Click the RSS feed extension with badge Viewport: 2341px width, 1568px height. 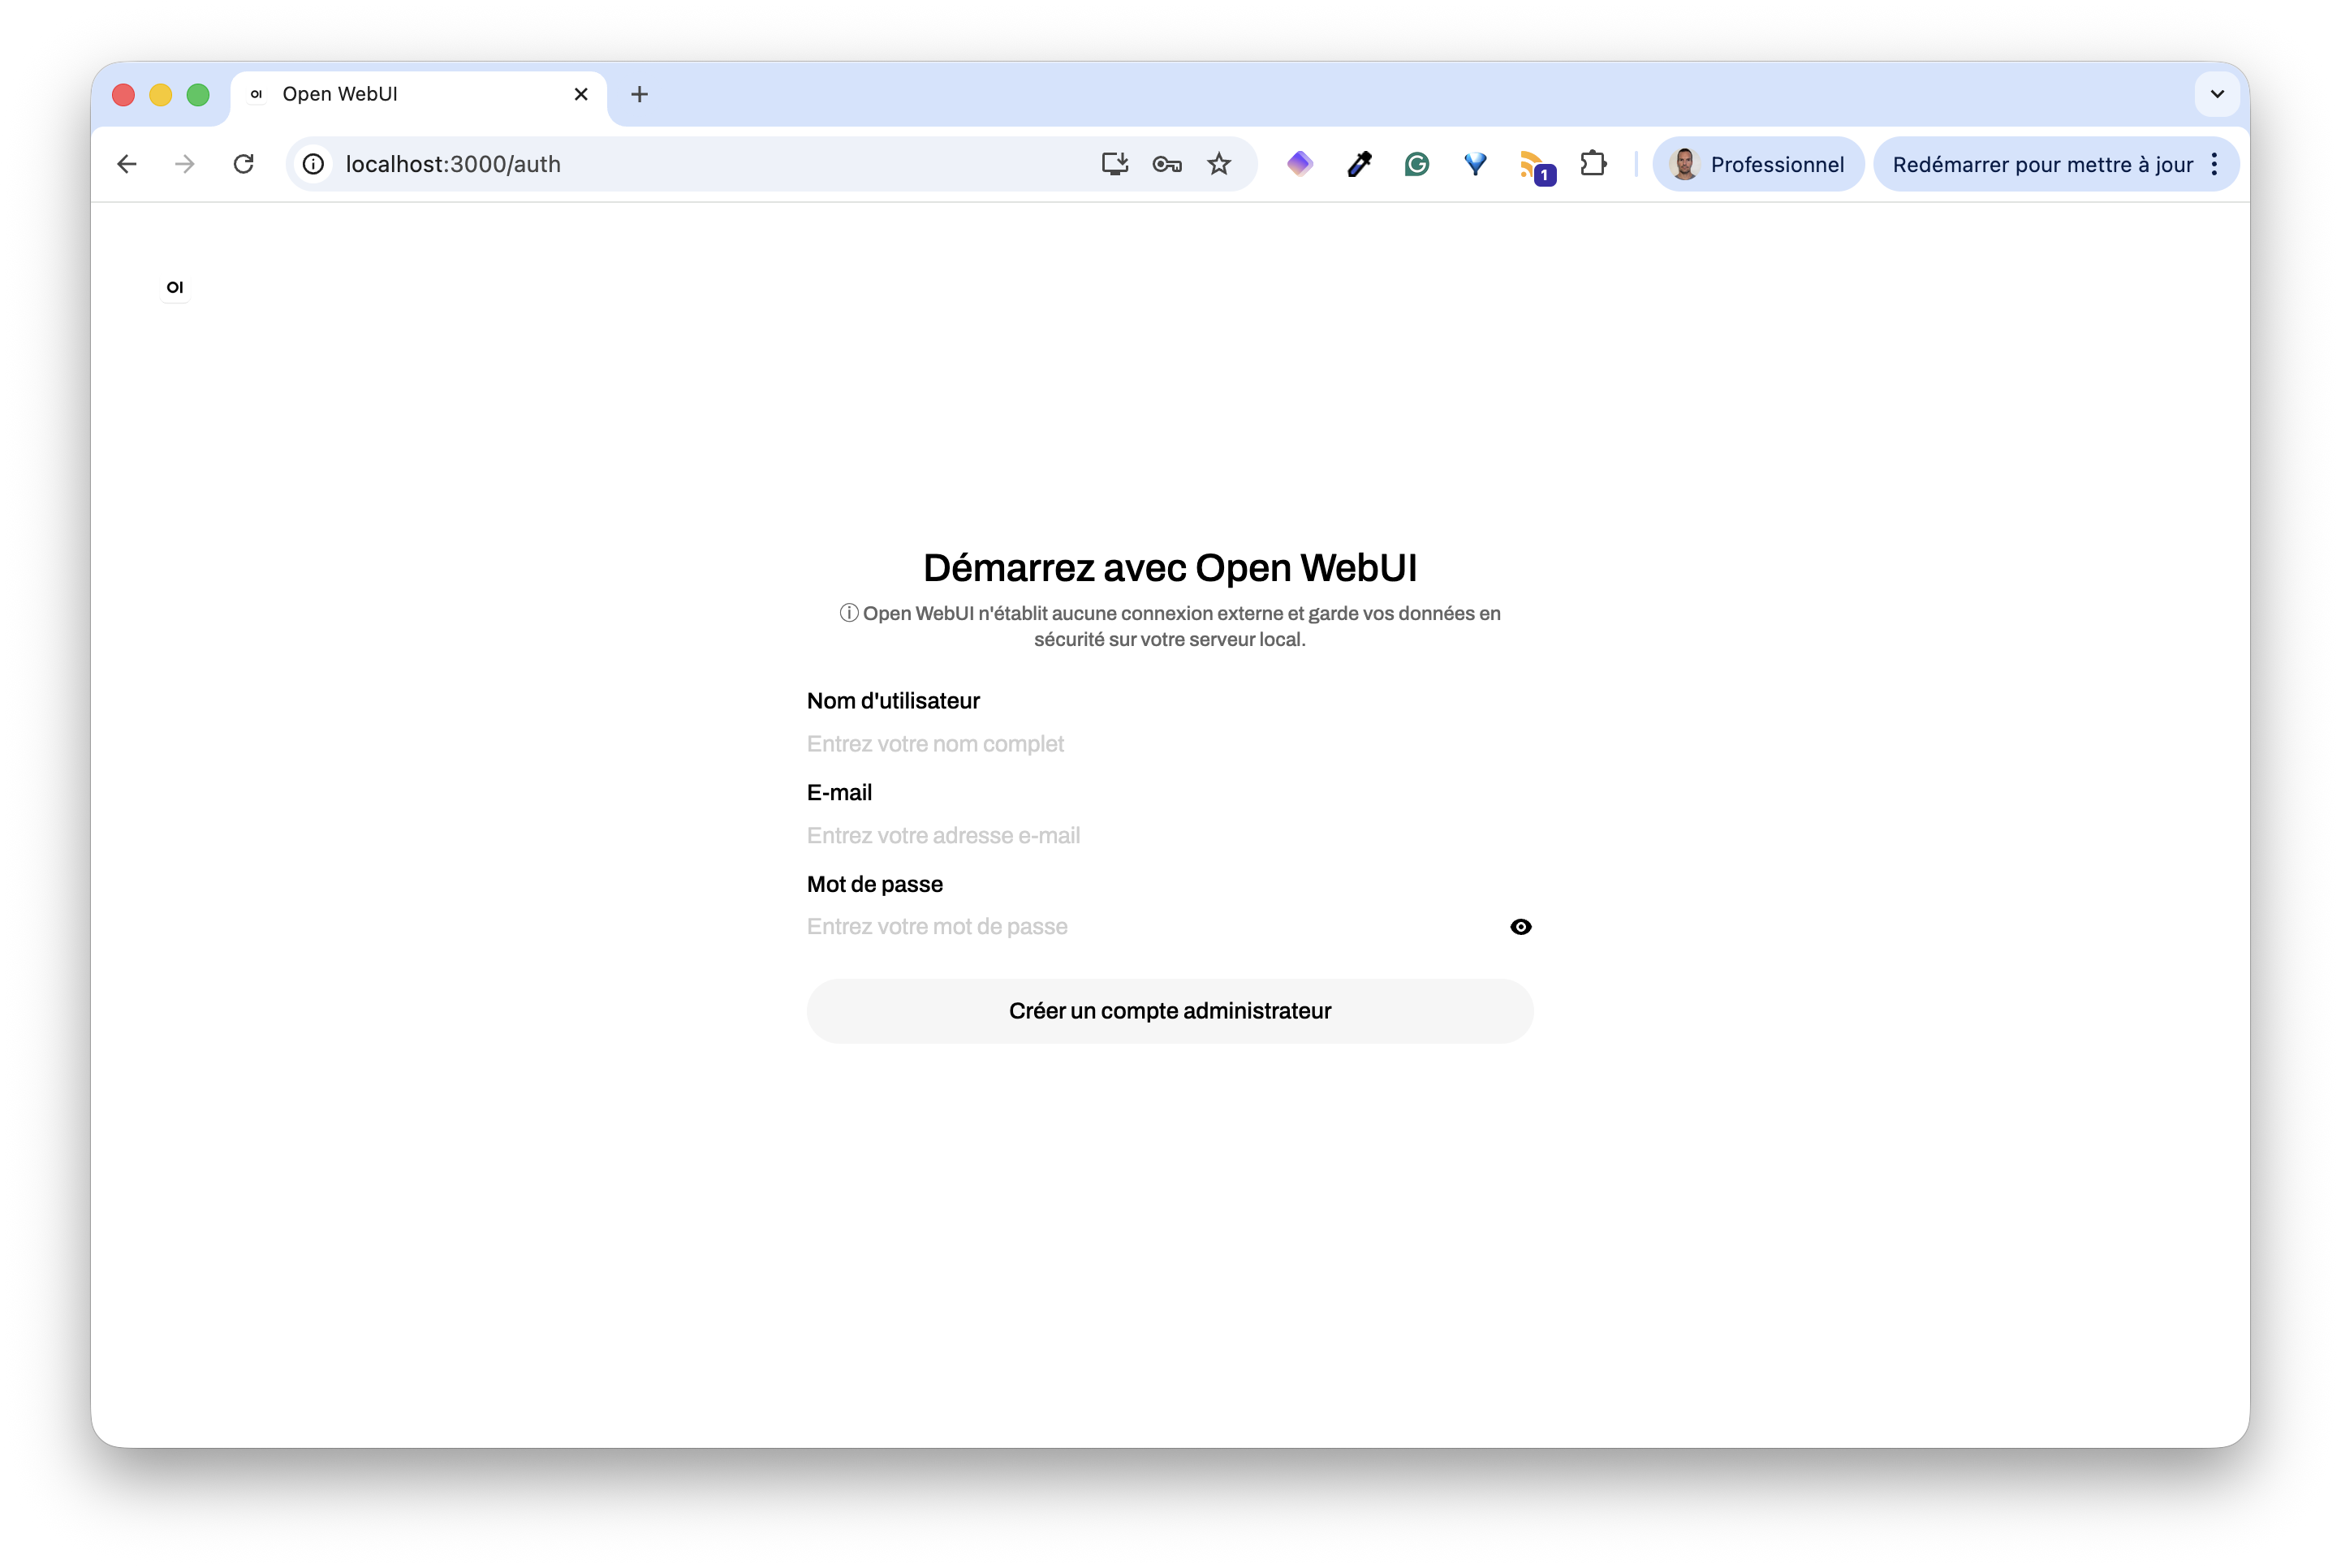pyautogui.click(x=1536, y=166)
